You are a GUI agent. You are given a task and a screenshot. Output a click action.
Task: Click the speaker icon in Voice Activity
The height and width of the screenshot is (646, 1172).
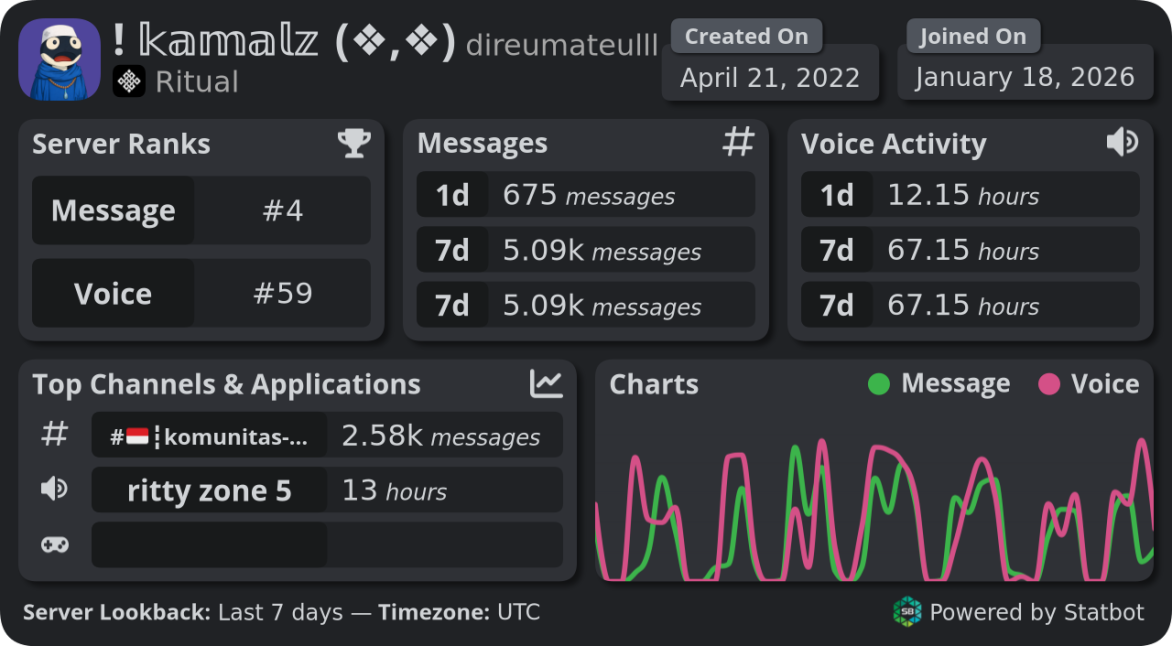coord(1122,143)
